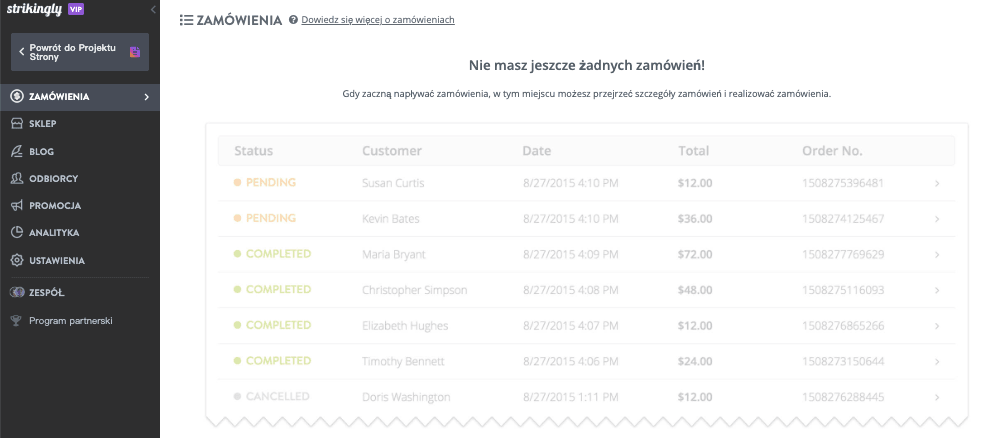This screenshot has height=438, width=981.
Task: Go to the Analityka section
Action: coord(54,232)
